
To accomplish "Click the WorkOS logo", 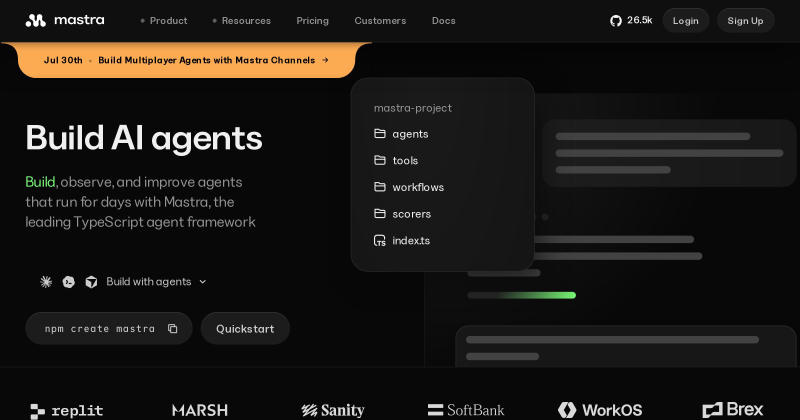I will pyautogui.click(x=600, y=410).
